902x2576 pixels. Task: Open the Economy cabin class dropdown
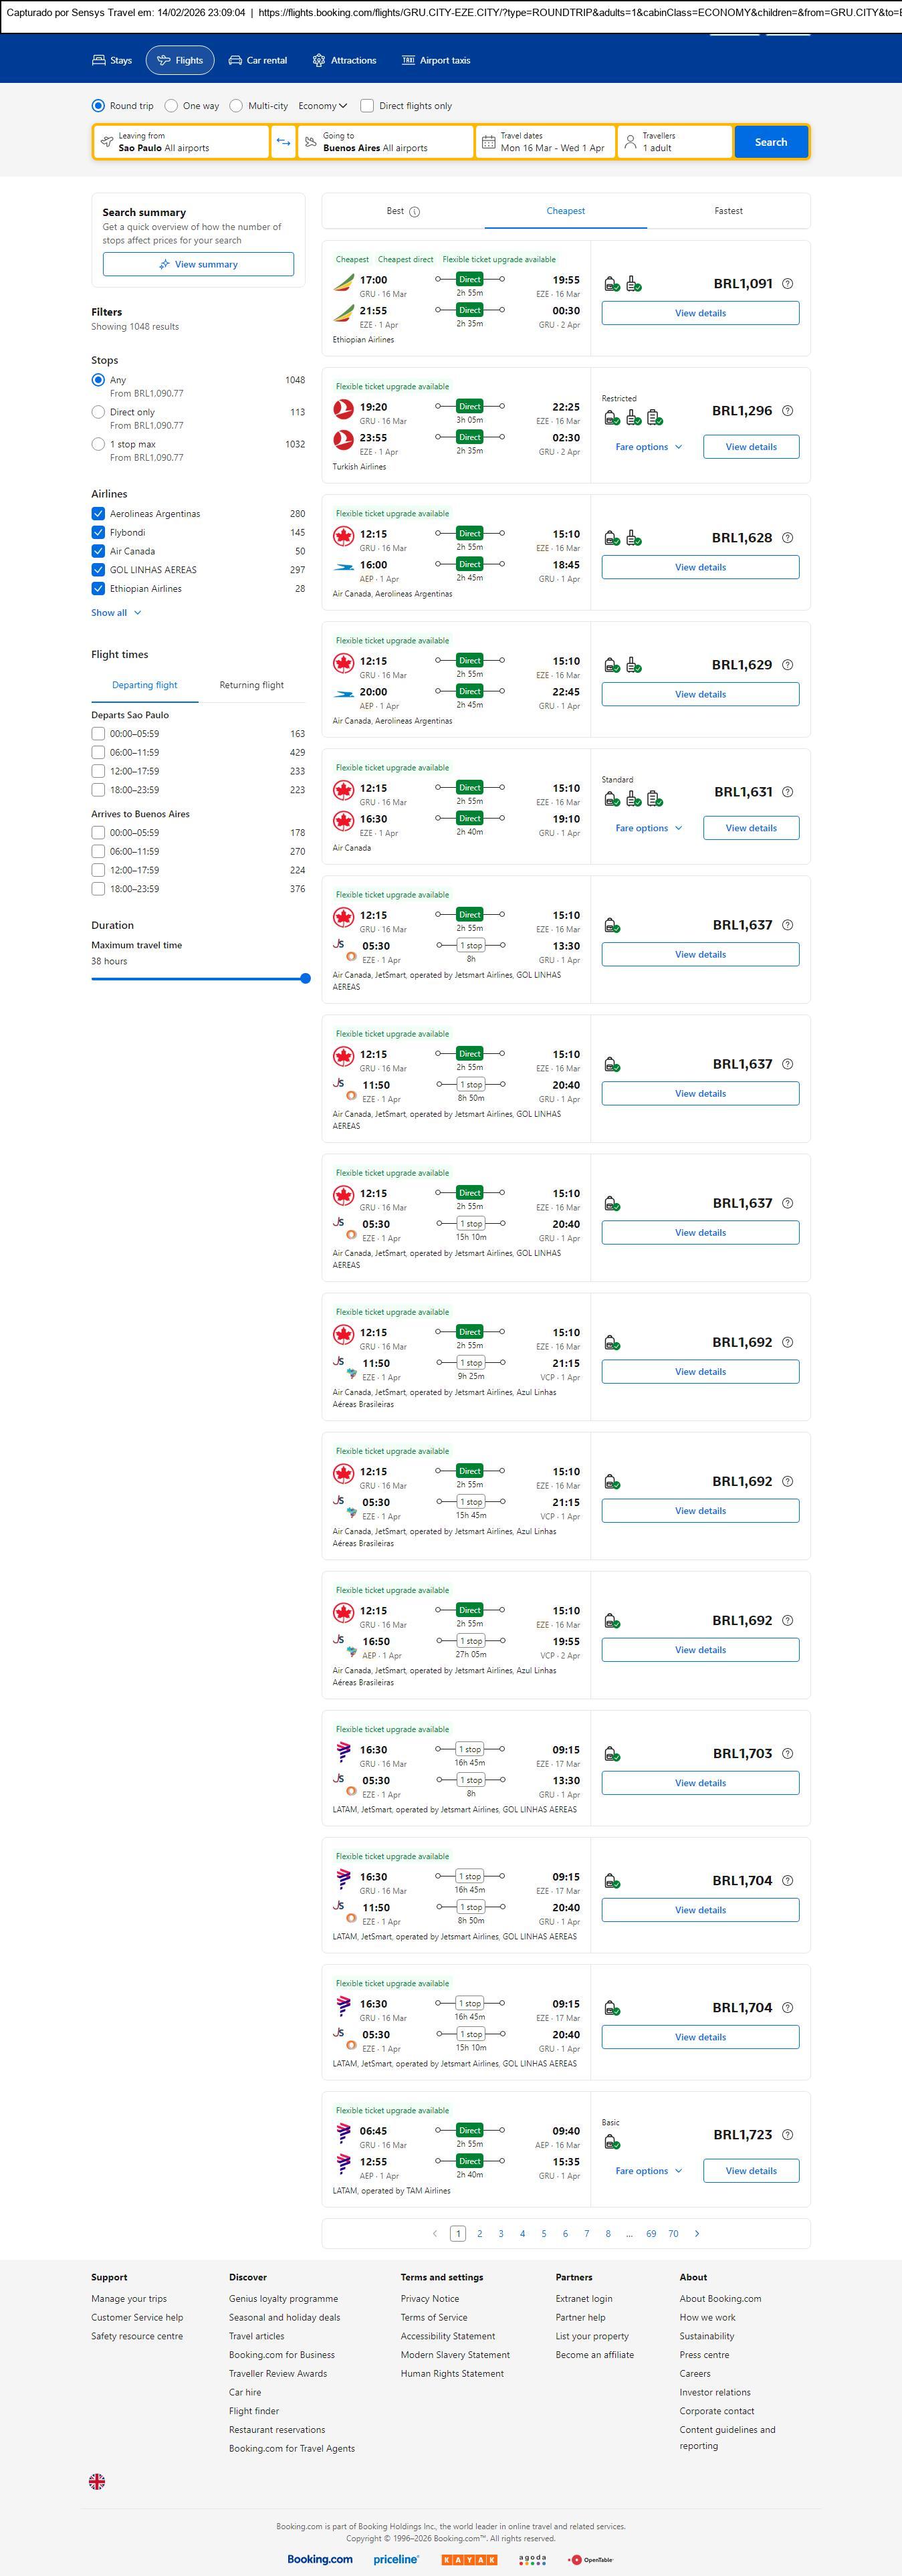click(322, 106)
